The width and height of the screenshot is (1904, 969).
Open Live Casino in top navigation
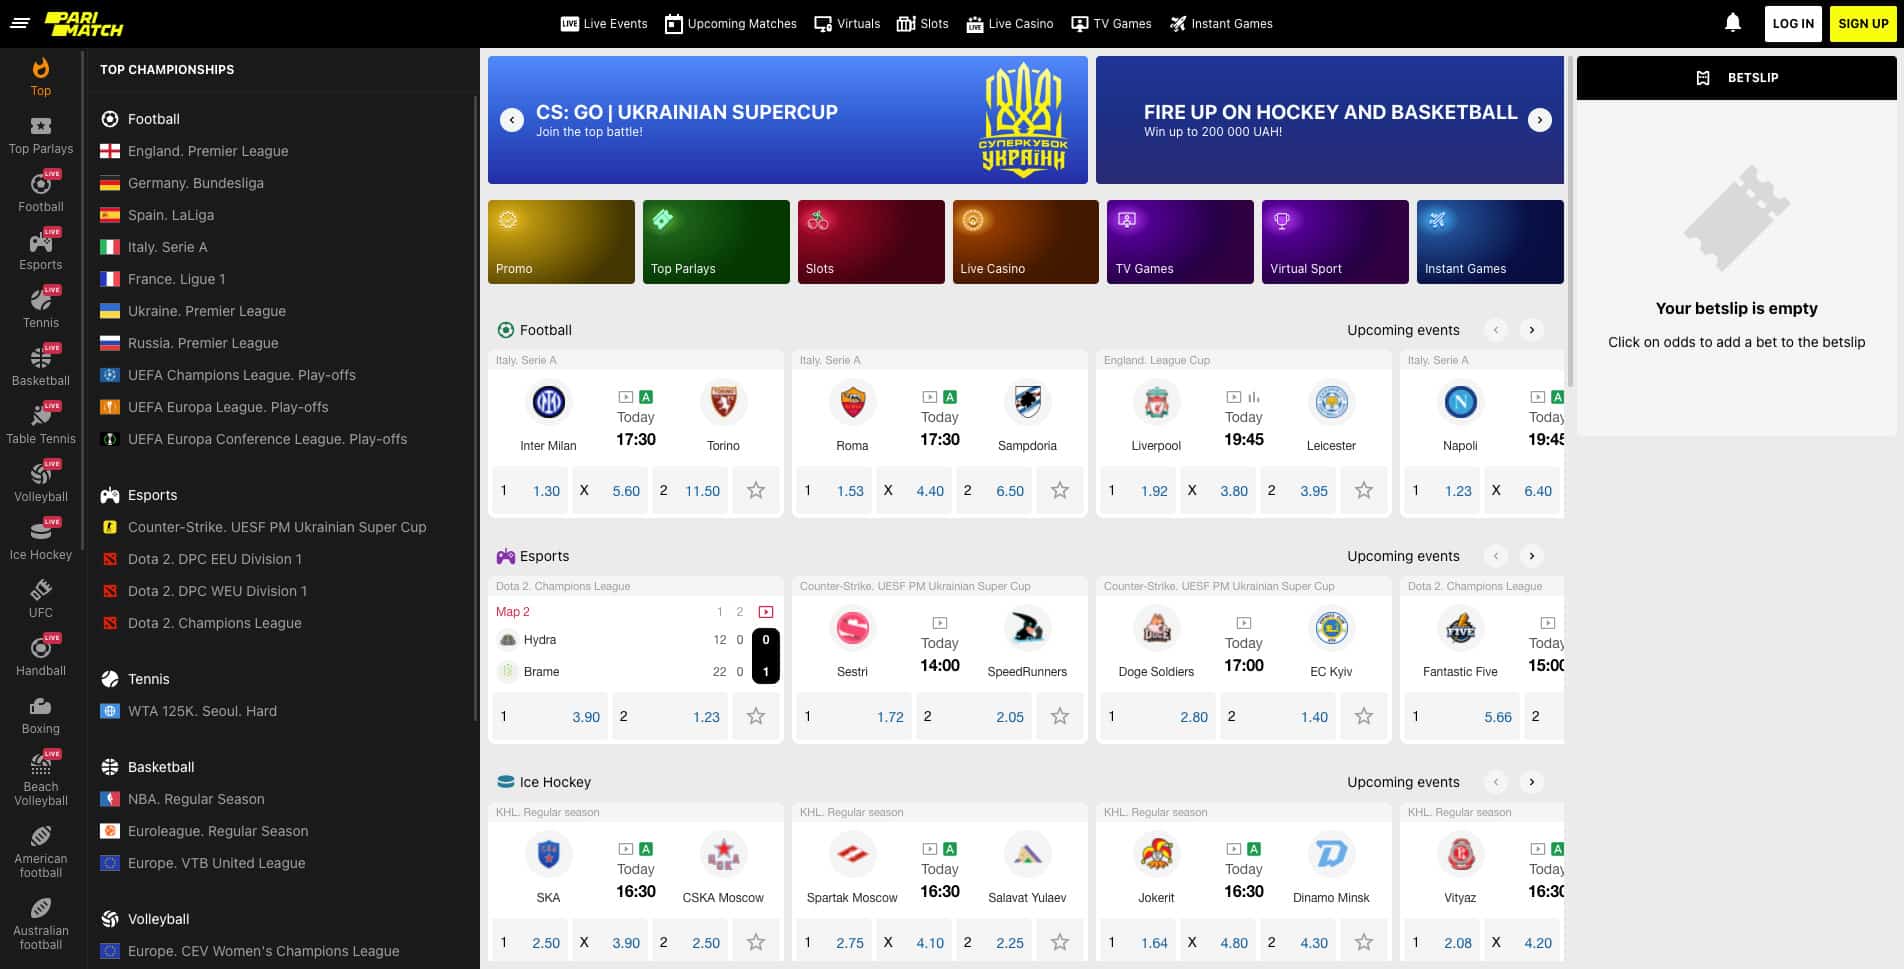pyautogui.click(x=1010, y=24)
